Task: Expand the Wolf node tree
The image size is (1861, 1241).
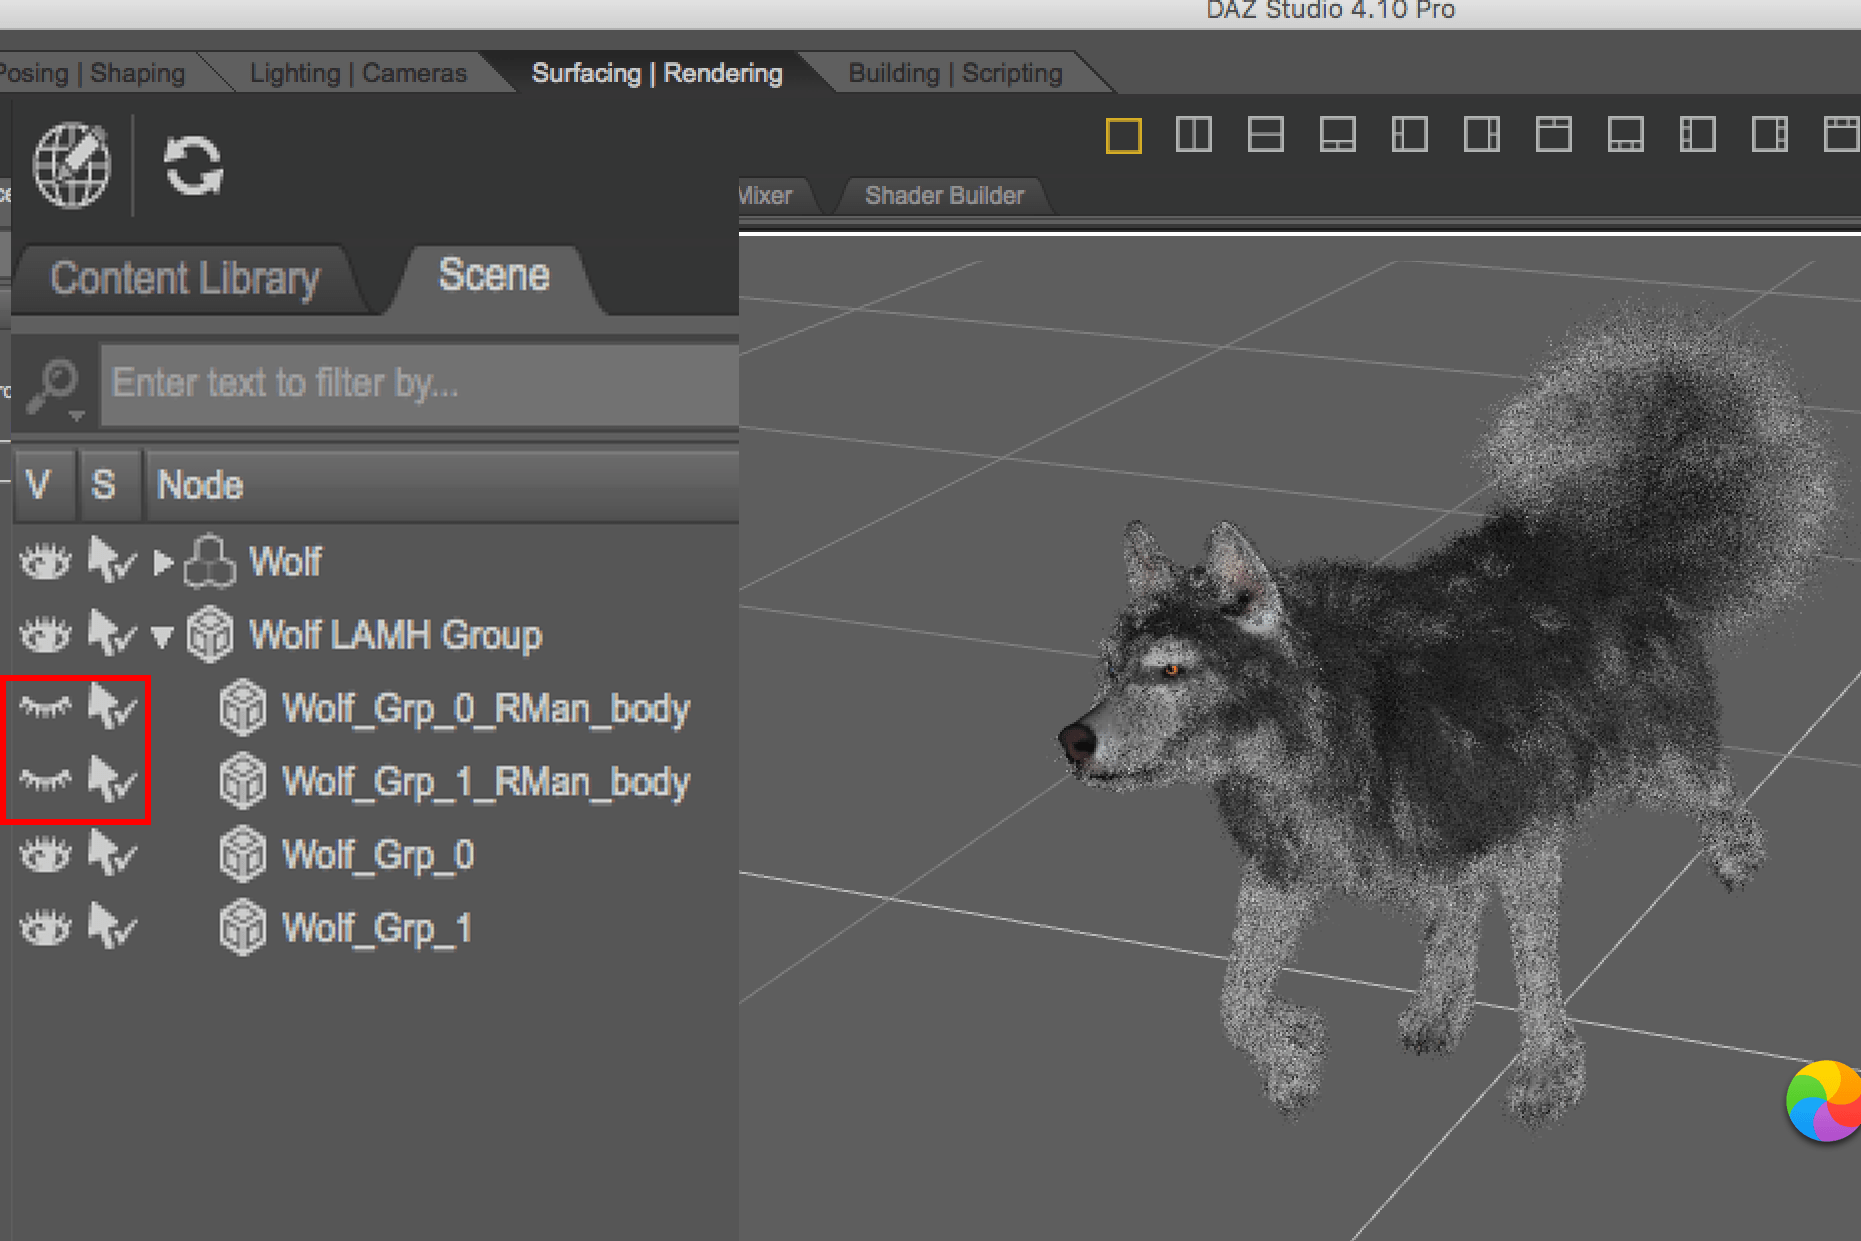Action: coord(162,563)
